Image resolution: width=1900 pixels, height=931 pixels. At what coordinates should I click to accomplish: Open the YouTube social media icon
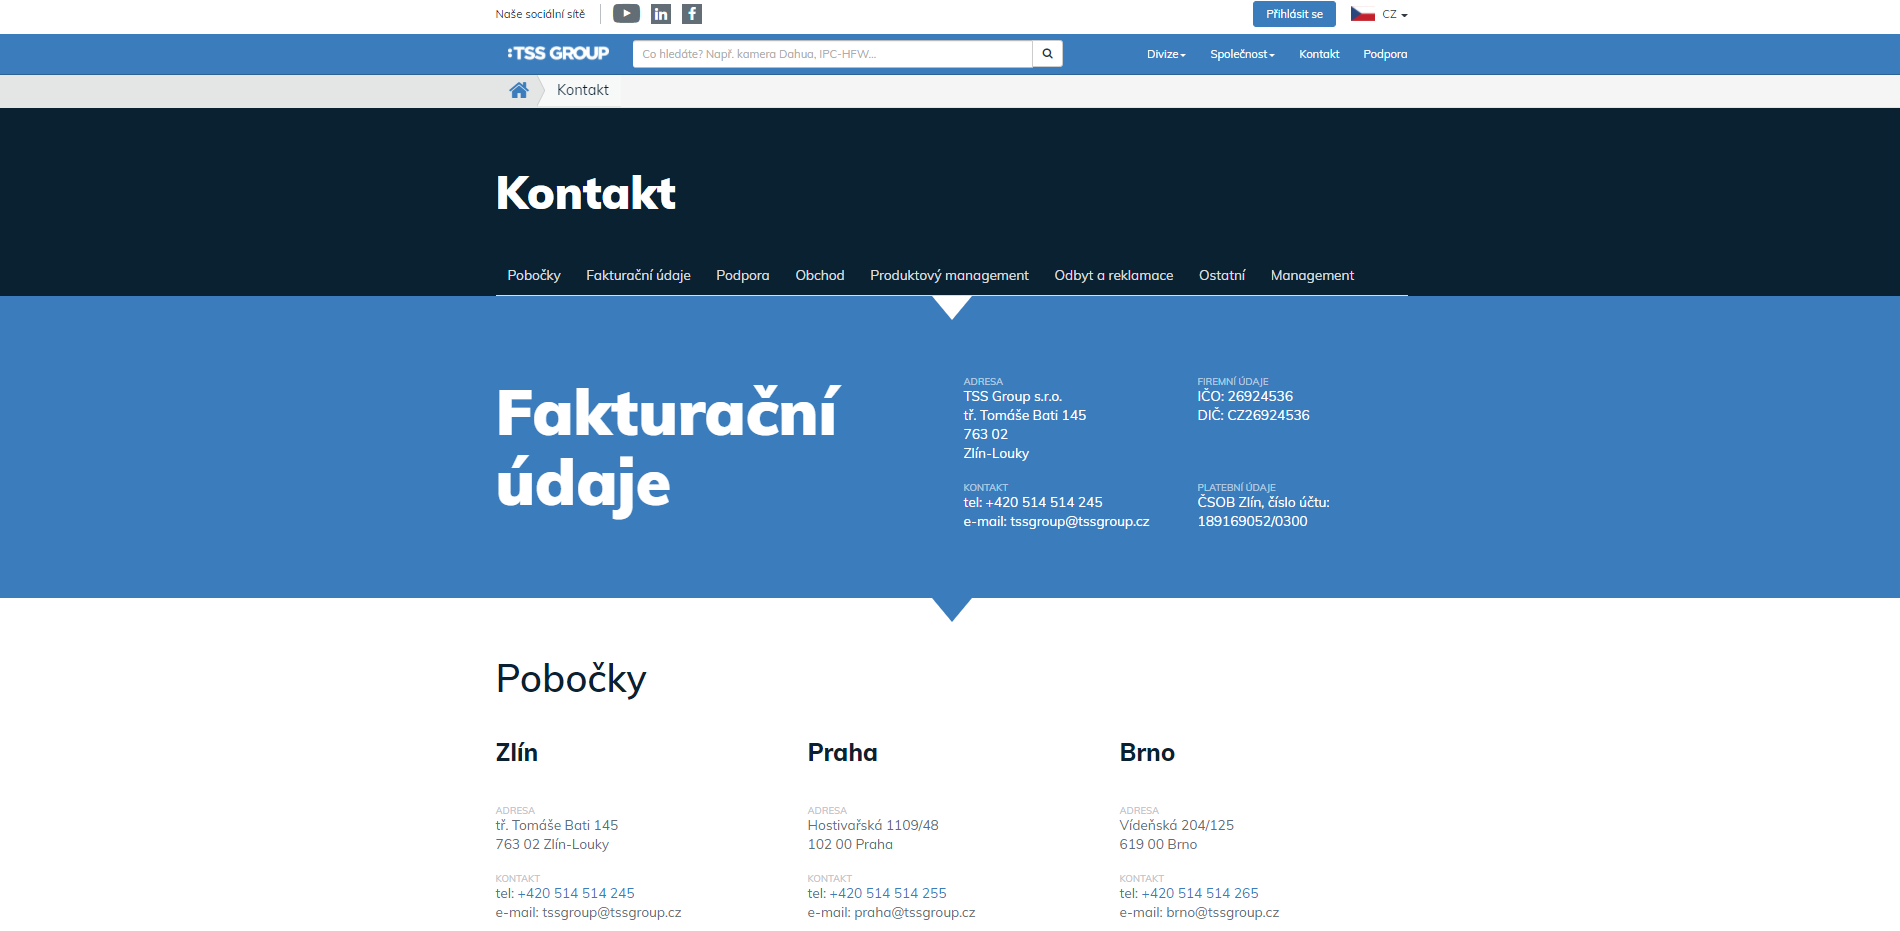pyautogui.click(x=626, y=14)
